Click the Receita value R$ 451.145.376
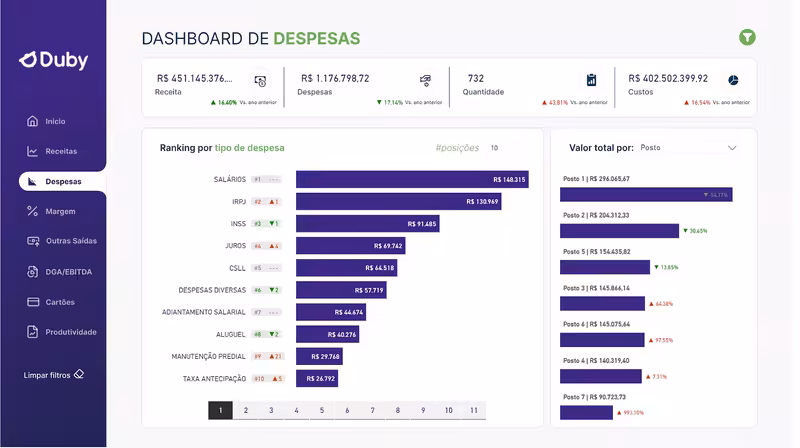This screenshot has width=800, height=448. click(x=194, y=79)
